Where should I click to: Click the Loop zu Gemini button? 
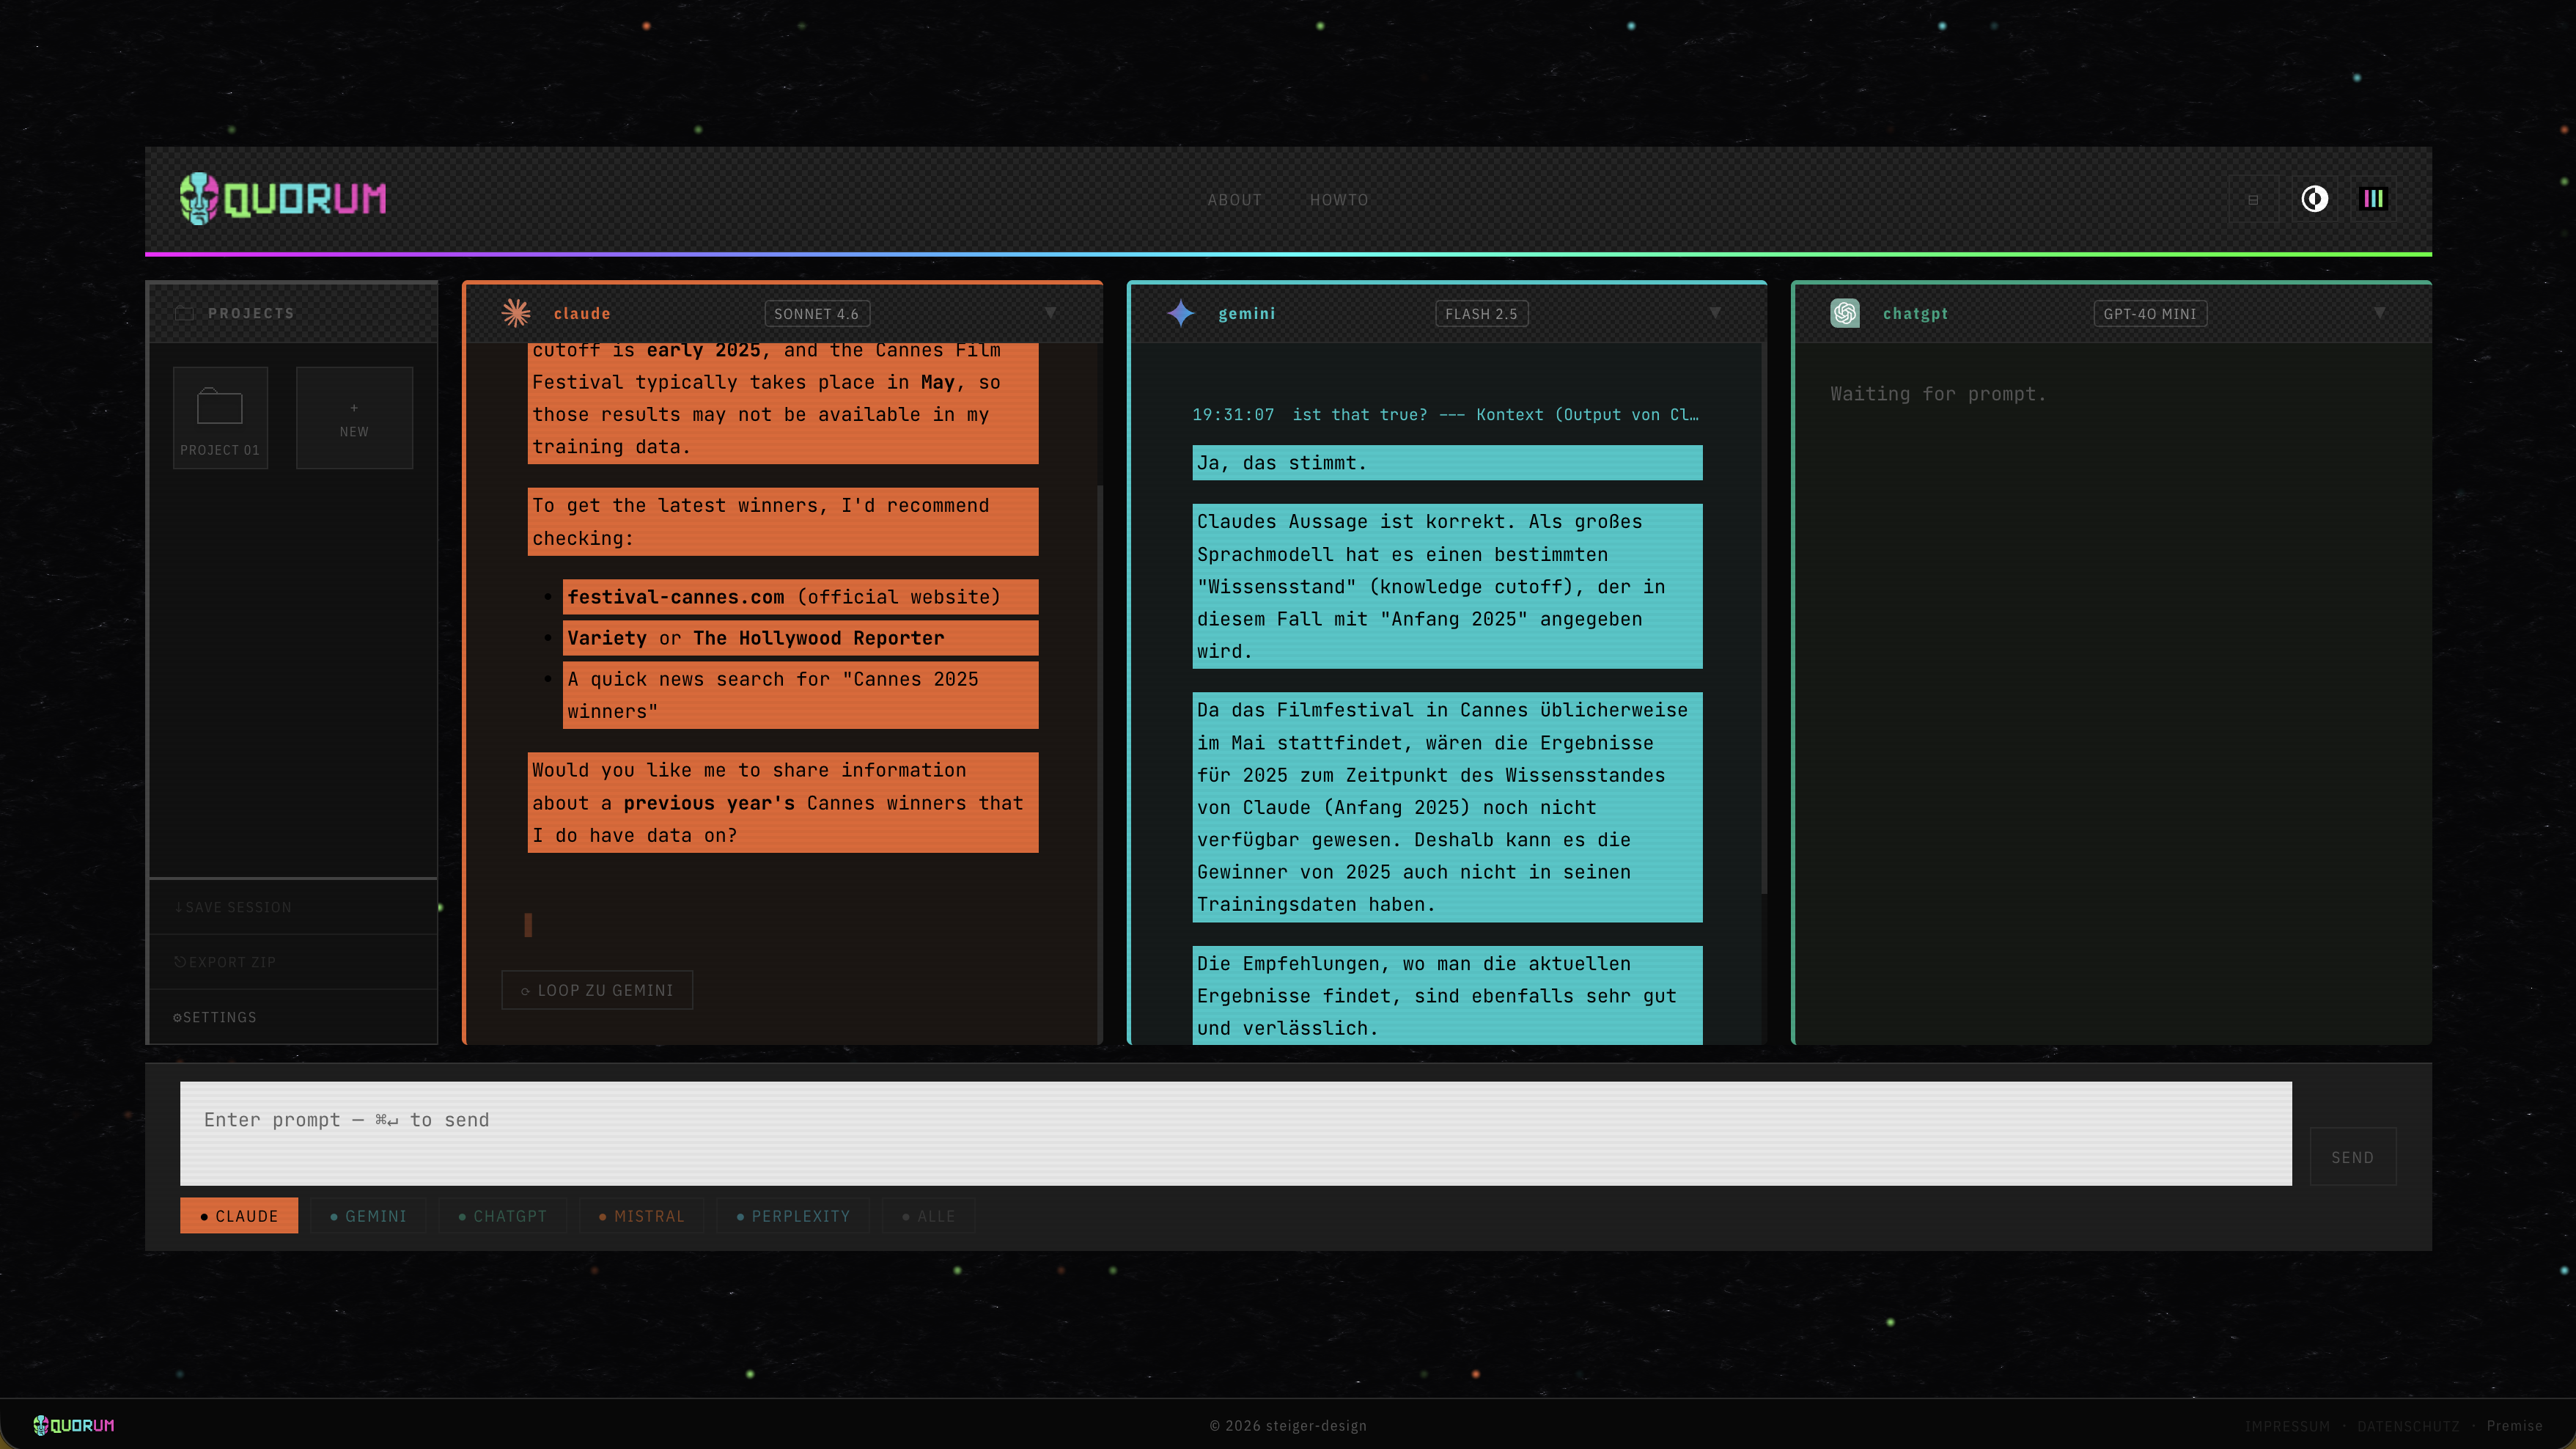click(597, 990)
